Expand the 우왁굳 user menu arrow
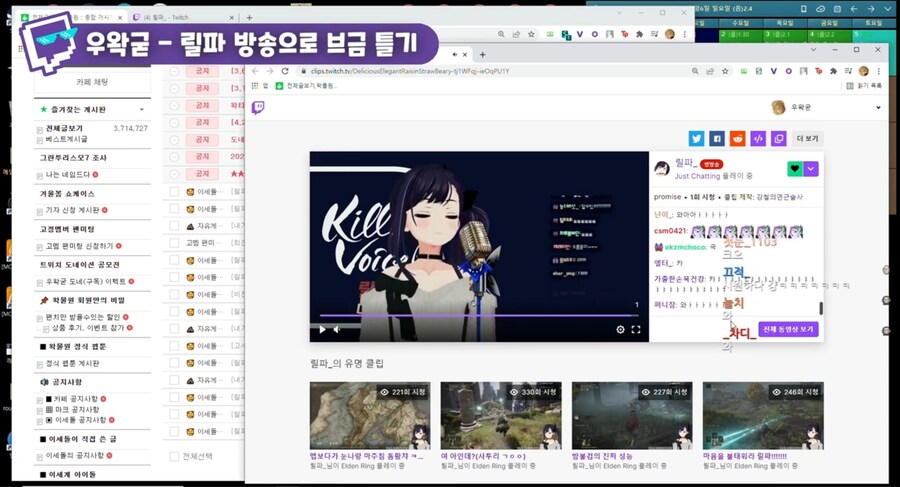900x487 pixels. coord(878,107)
